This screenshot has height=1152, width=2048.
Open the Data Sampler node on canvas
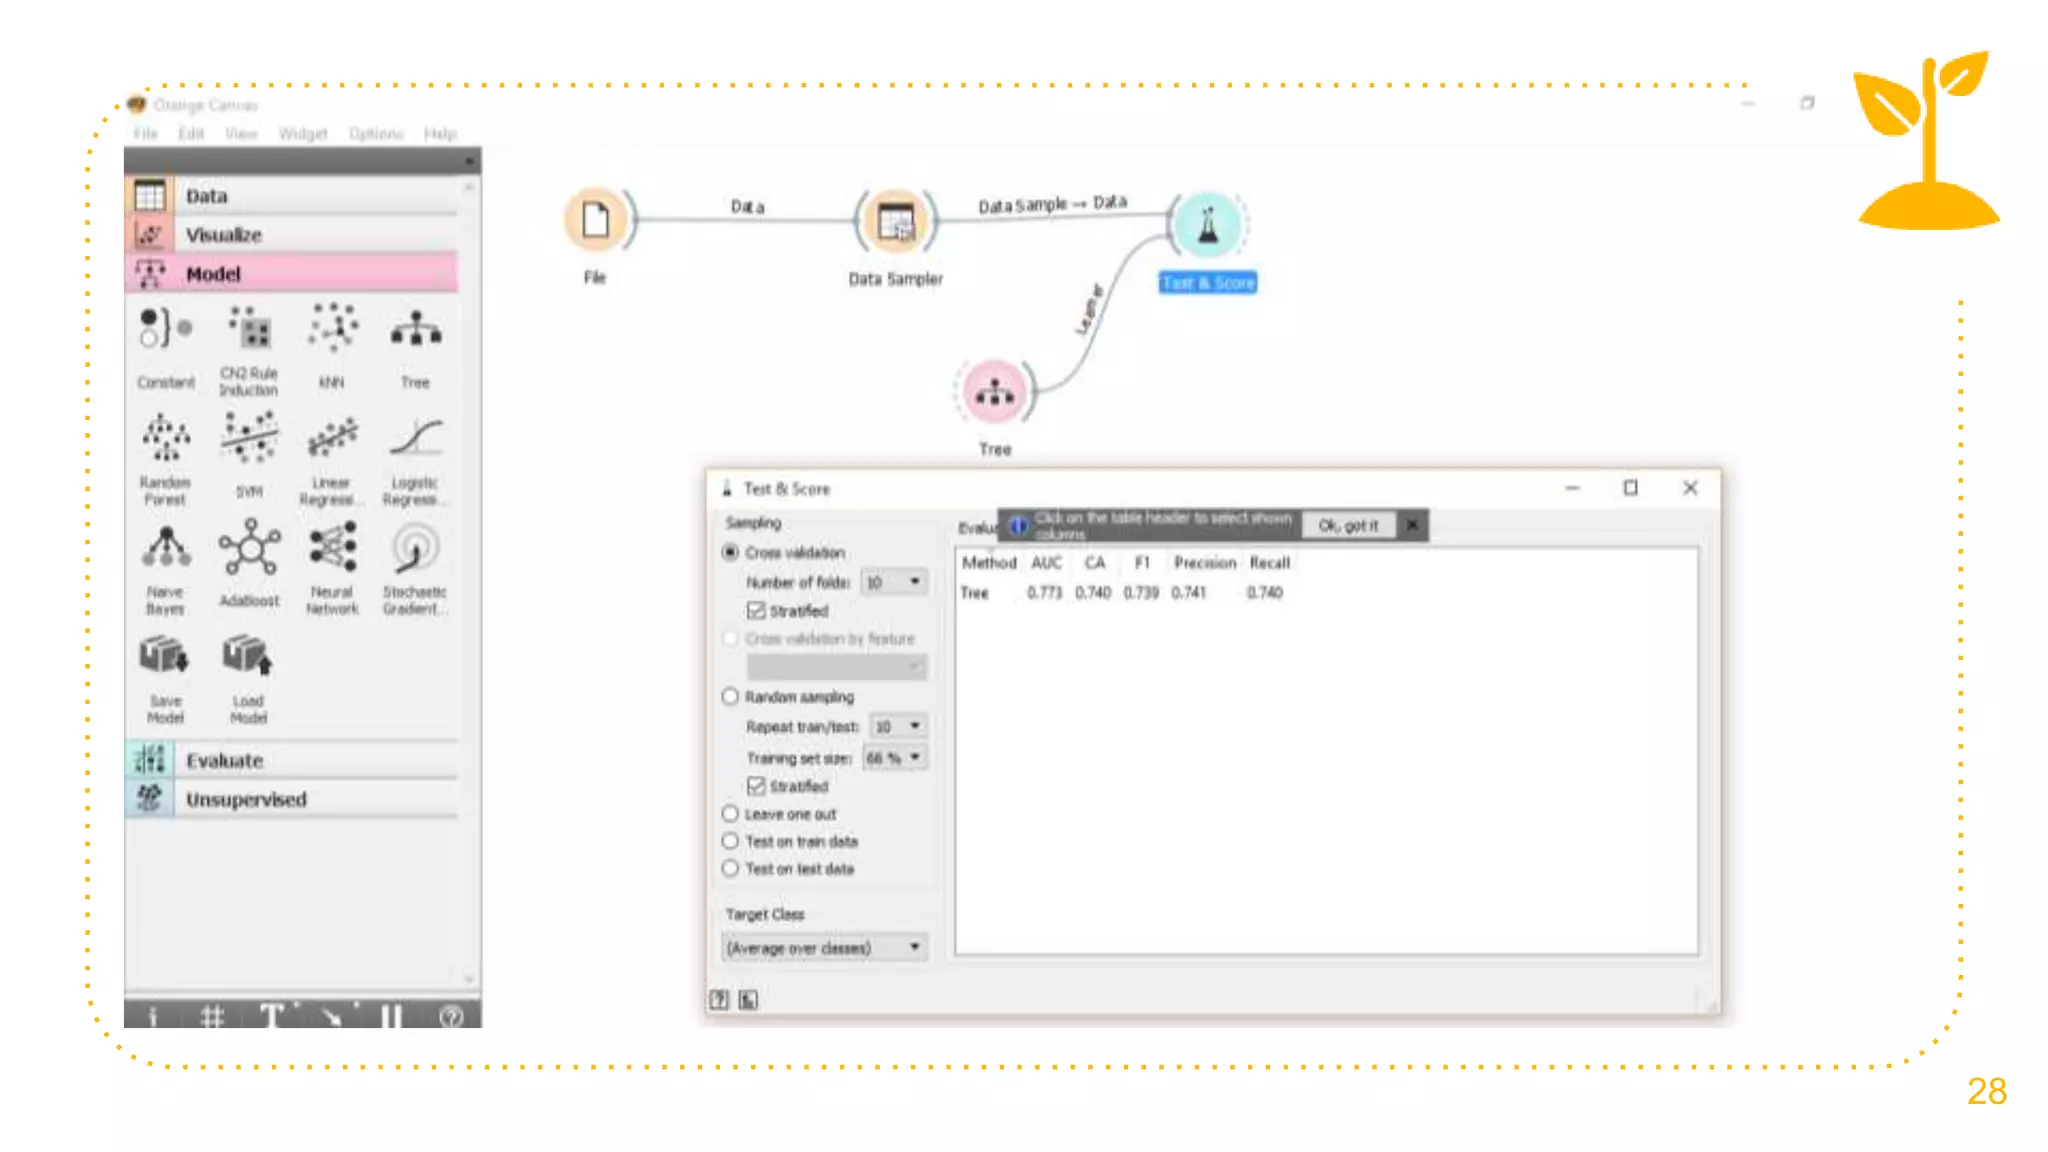click(895, 222)
